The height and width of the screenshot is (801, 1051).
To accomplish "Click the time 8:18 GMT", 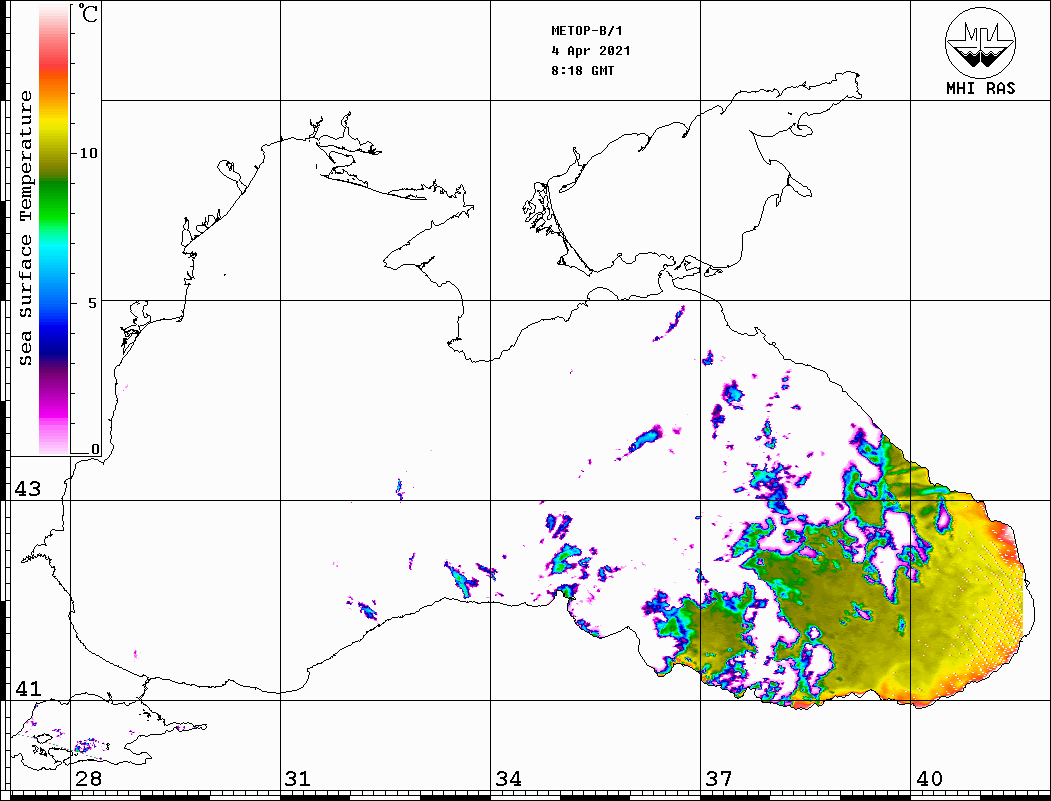I will (582, 70).
